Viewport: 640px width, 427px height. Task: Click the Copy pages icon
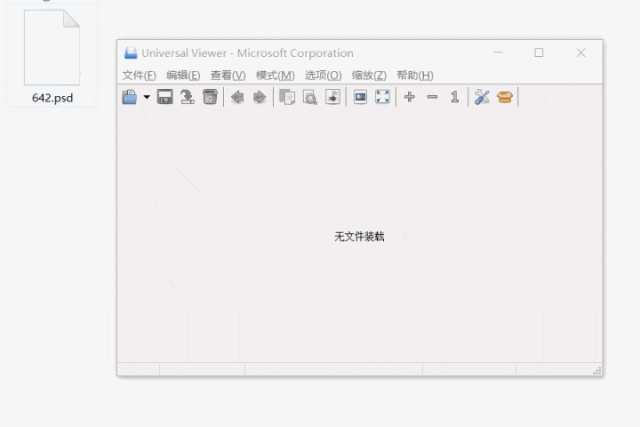point(287,97)
